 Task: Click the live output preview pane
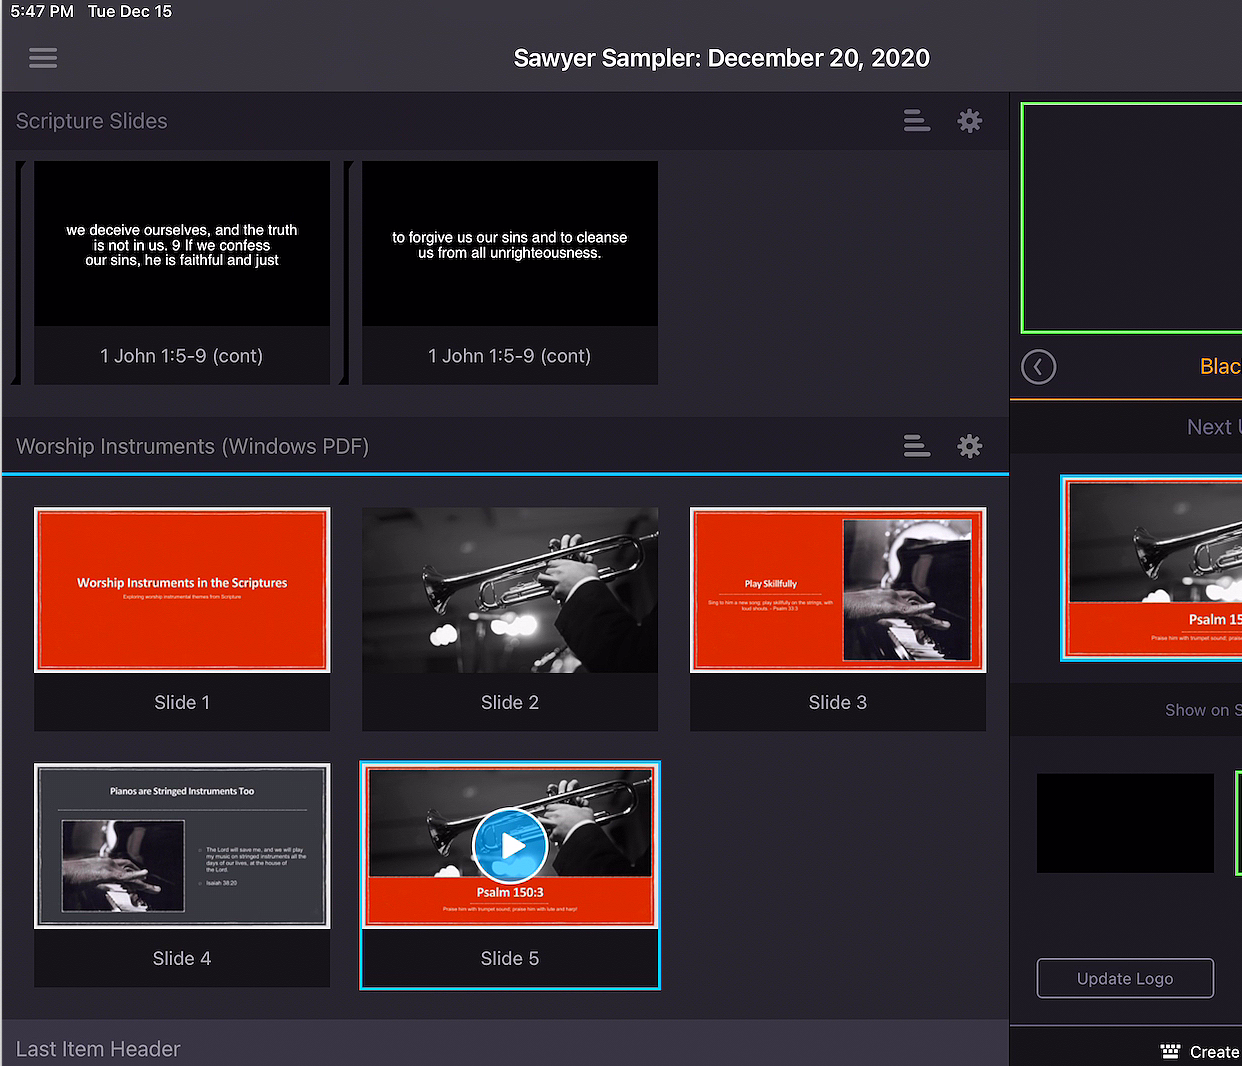1132,218
